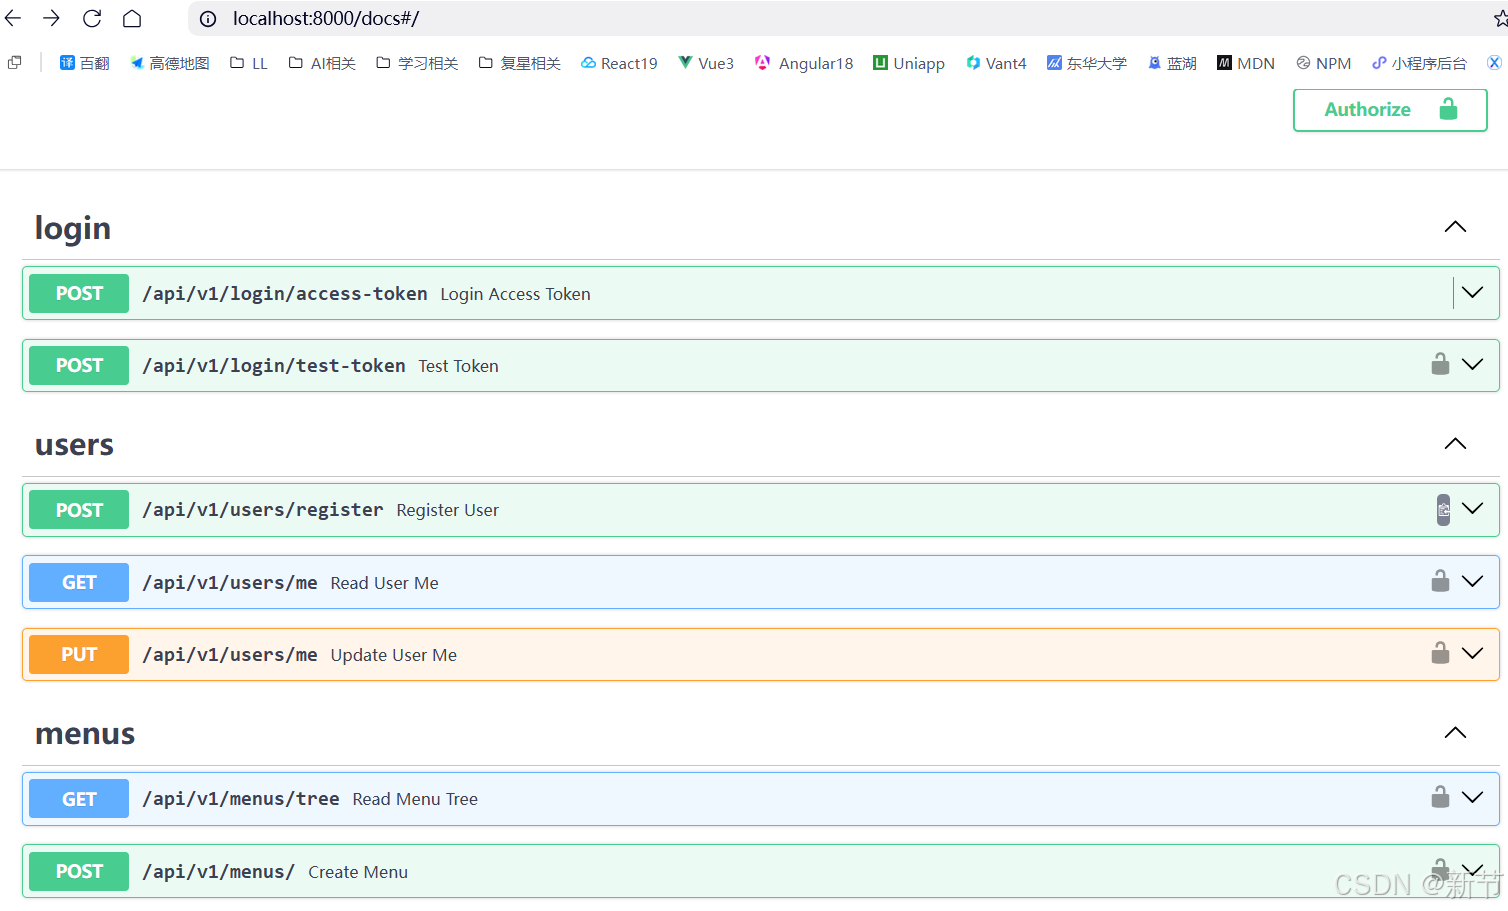Reload the Swagger docs page
Screen dimensions: 1508x911
point(92,18)
